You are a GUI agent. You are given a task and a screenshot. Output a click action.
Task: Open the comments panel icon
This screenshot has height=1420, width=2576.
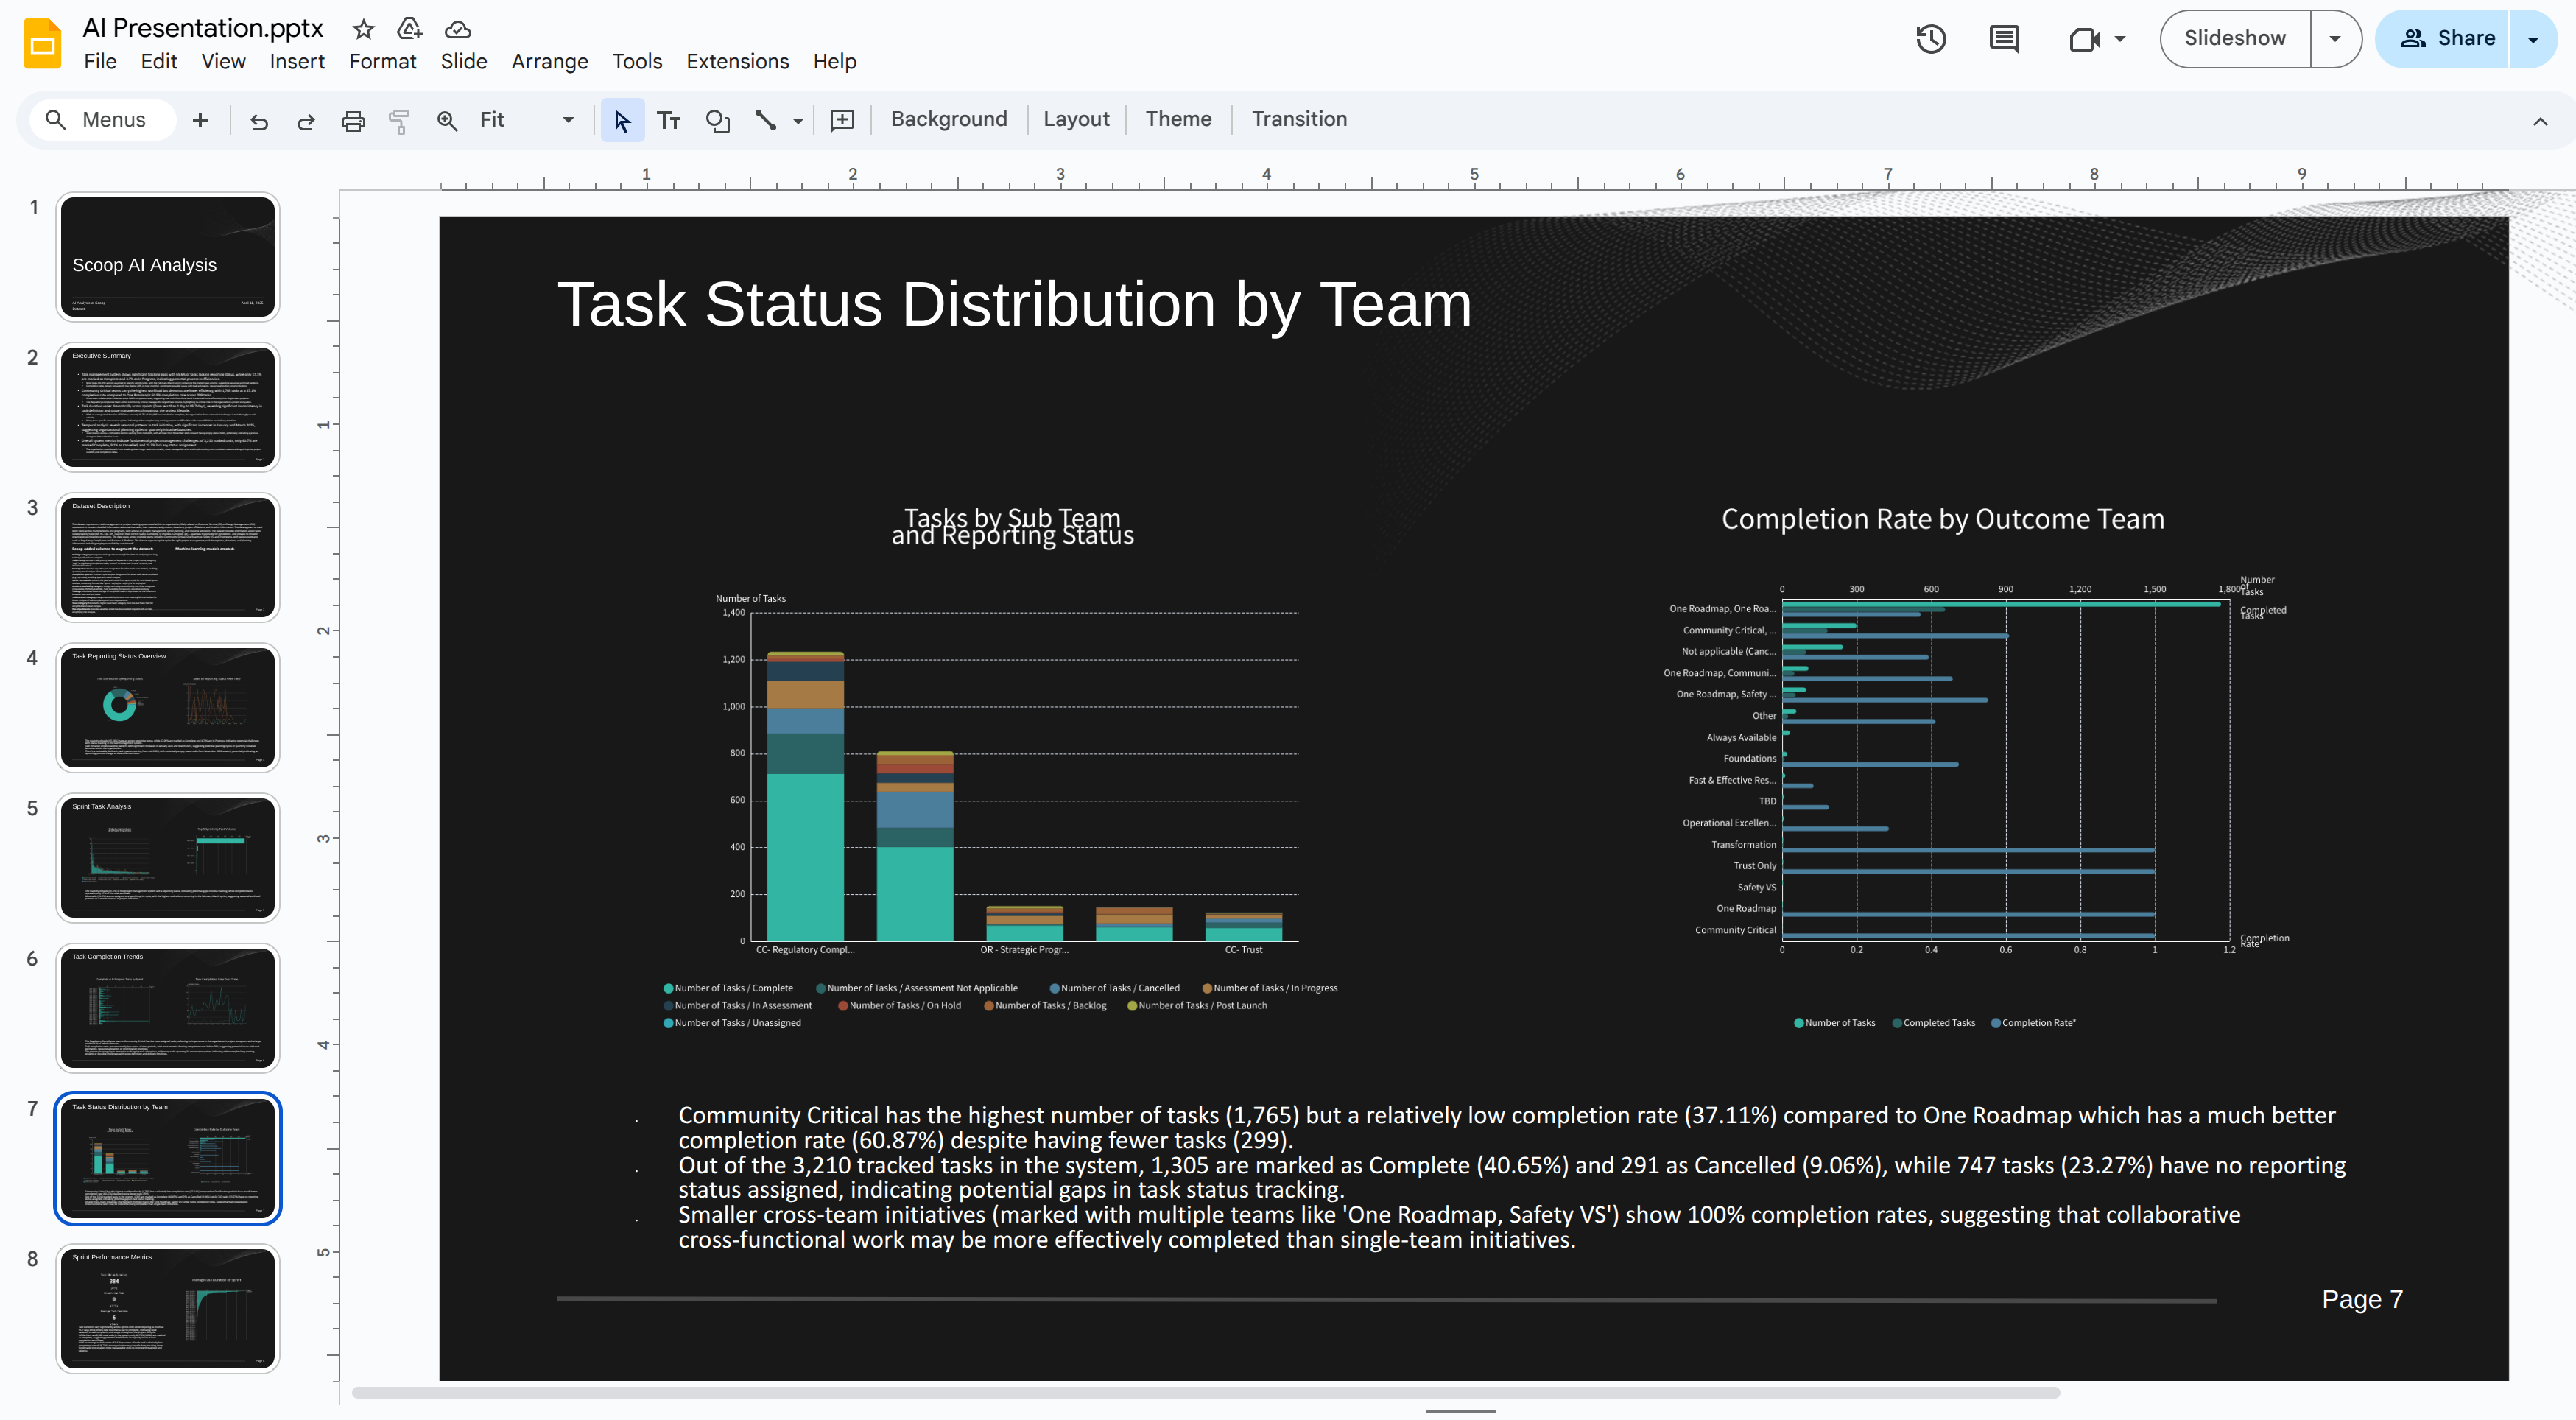point(2004,39)
